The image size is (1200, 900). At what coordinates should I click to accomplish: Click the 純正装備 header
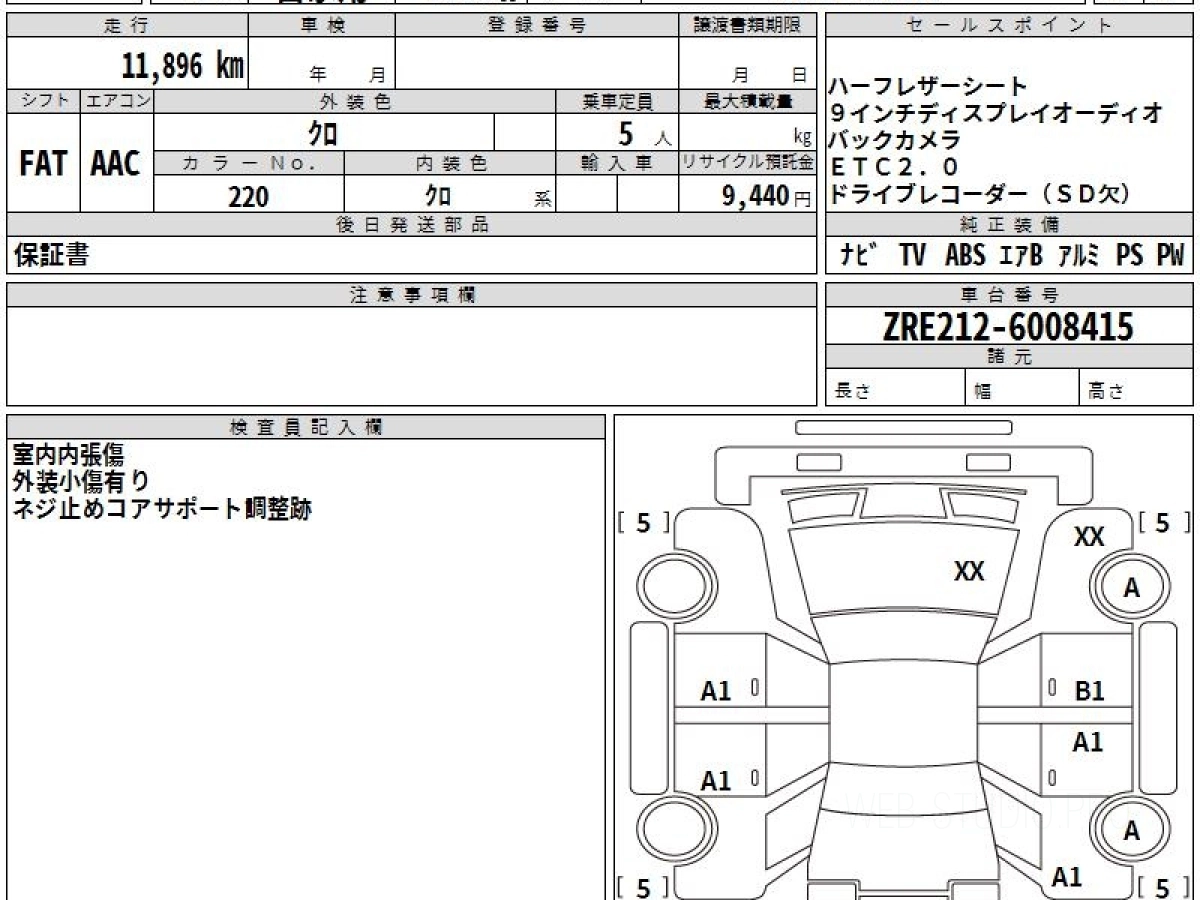(1009, 225)
